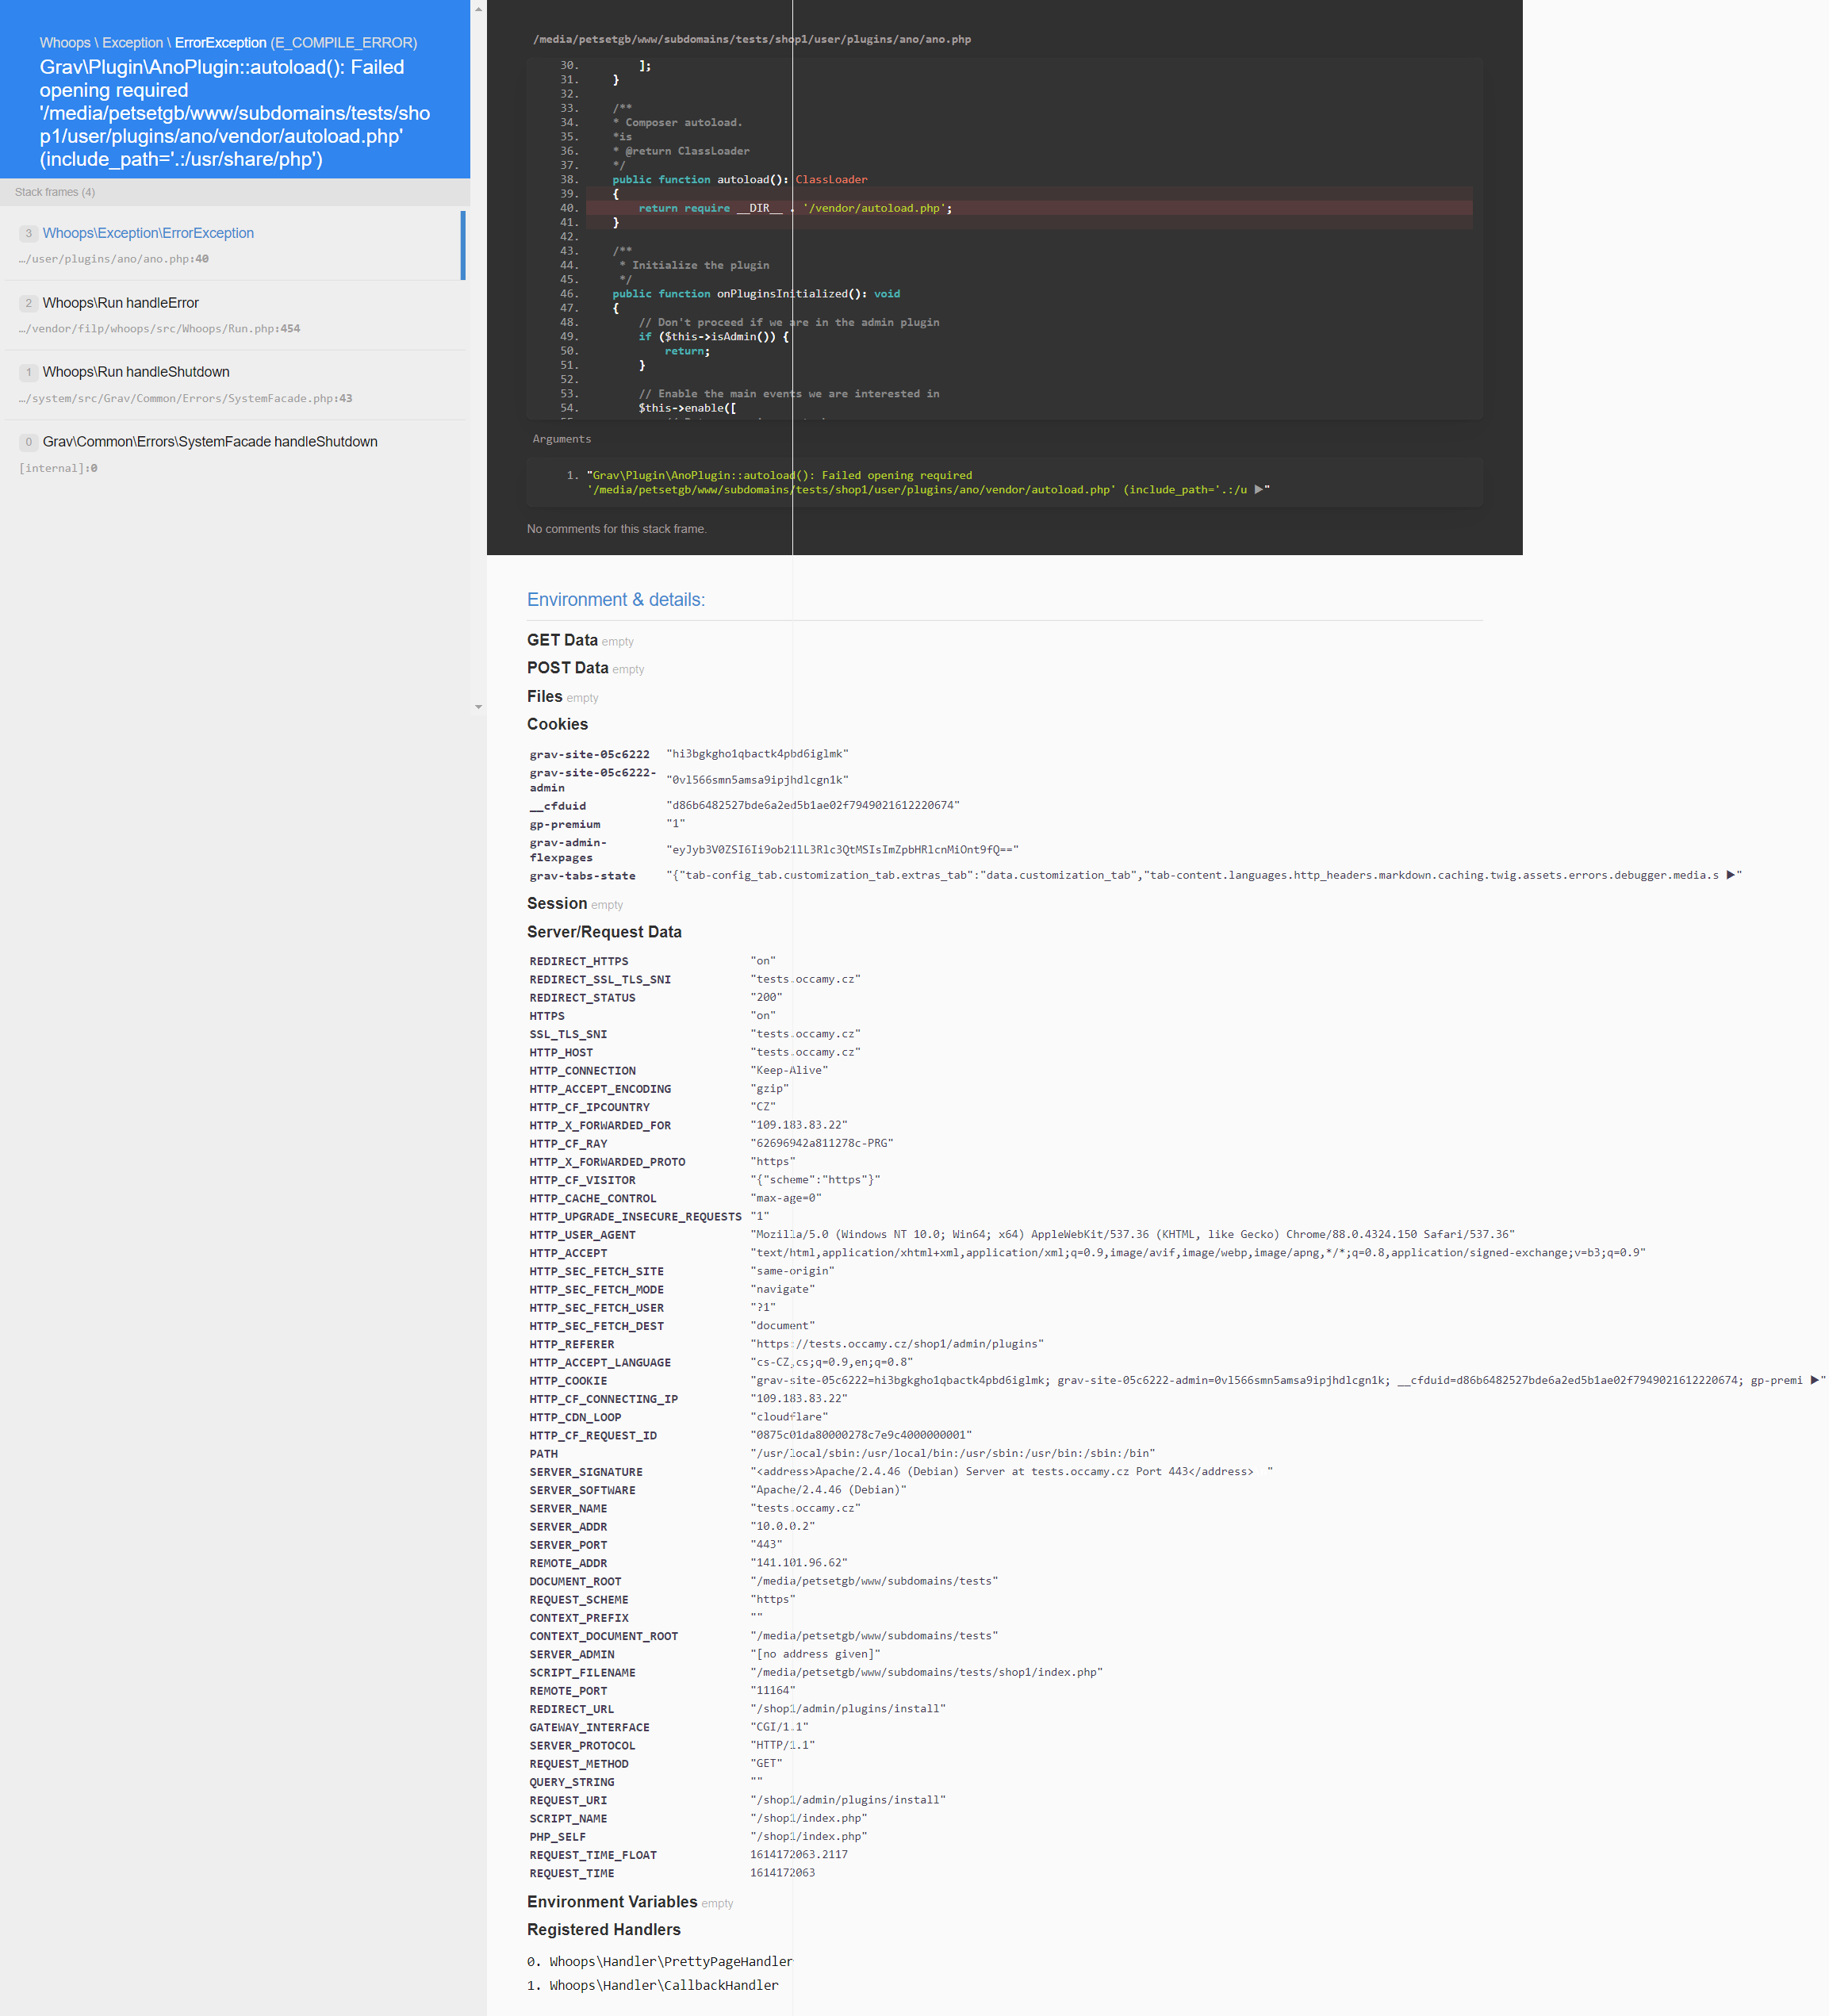This screenshot has height=2016, width=1829.
Task: Click SCRIPT_FILENAME value
Action: click(x=926, y=1672)
